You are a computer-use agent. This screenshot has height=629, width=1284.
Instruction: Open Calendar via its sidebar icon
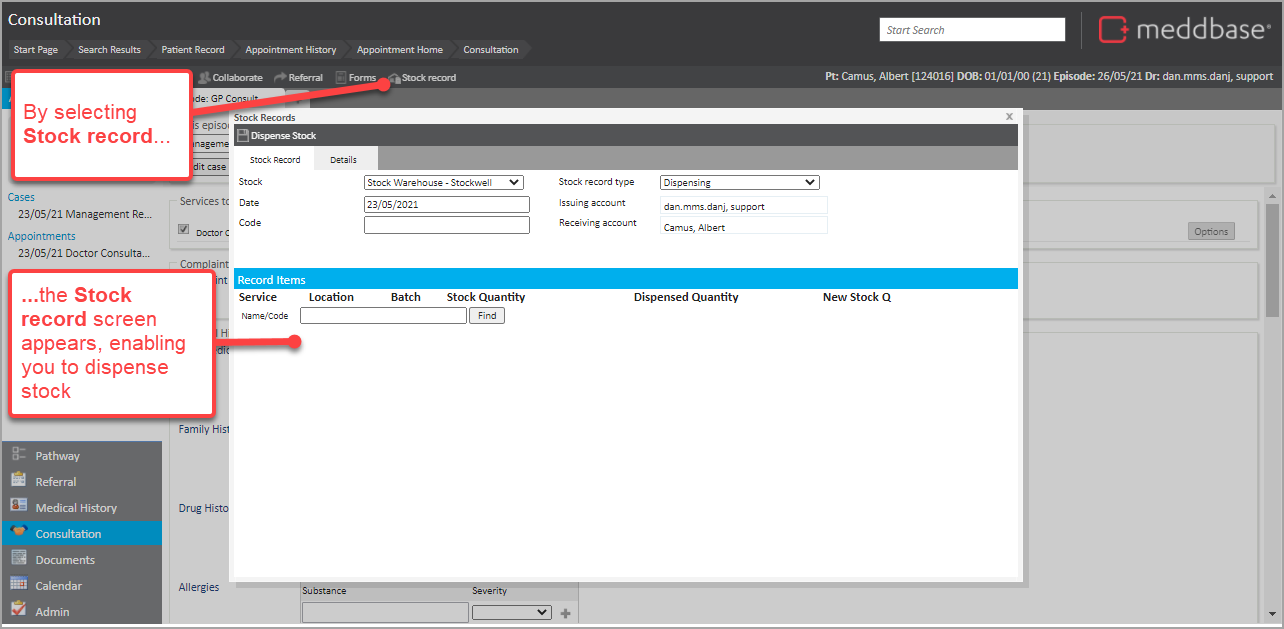[19, 585]
